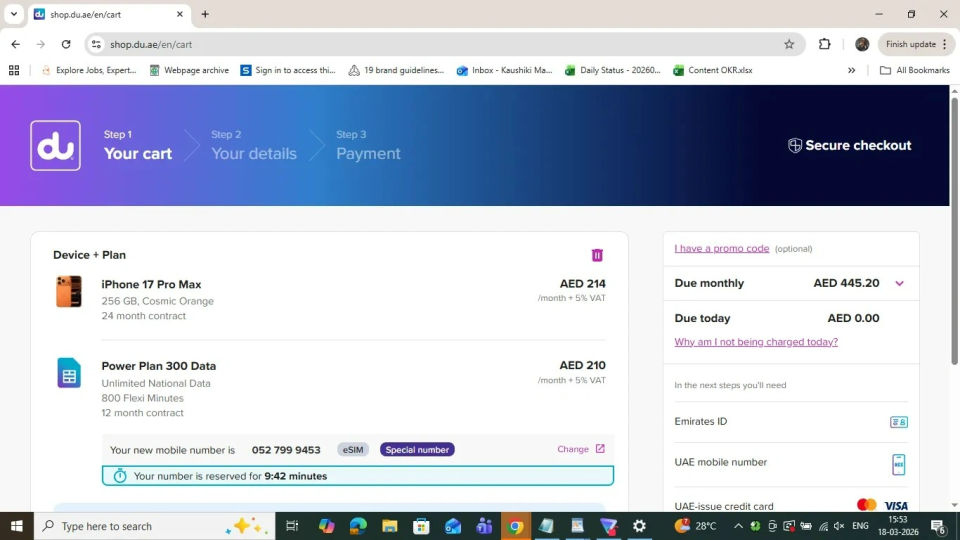Bookmark this page with the star icon
This screenshot has height=540, width=960.
[x=789, y=44]
